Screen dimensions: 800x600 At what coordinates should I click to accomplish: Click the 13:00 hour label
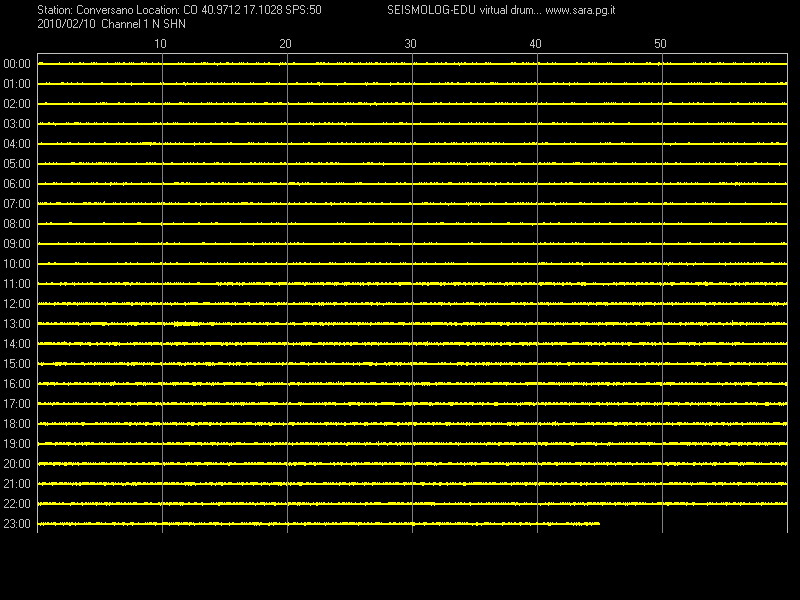tap(17, 324)
